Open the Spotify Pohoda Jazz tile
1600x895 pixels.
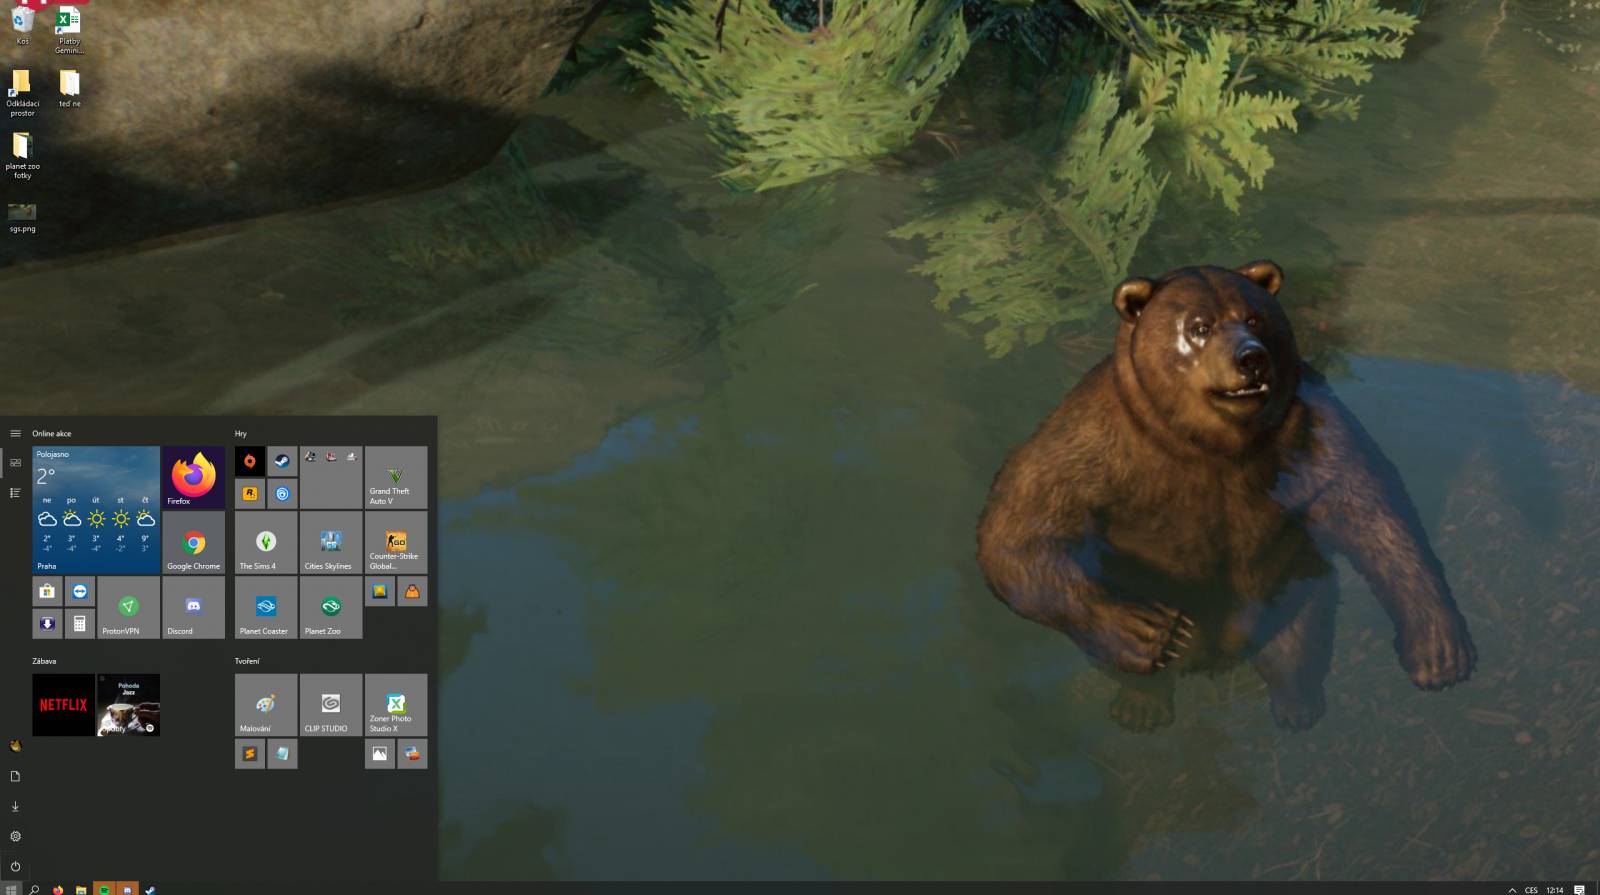129,705
